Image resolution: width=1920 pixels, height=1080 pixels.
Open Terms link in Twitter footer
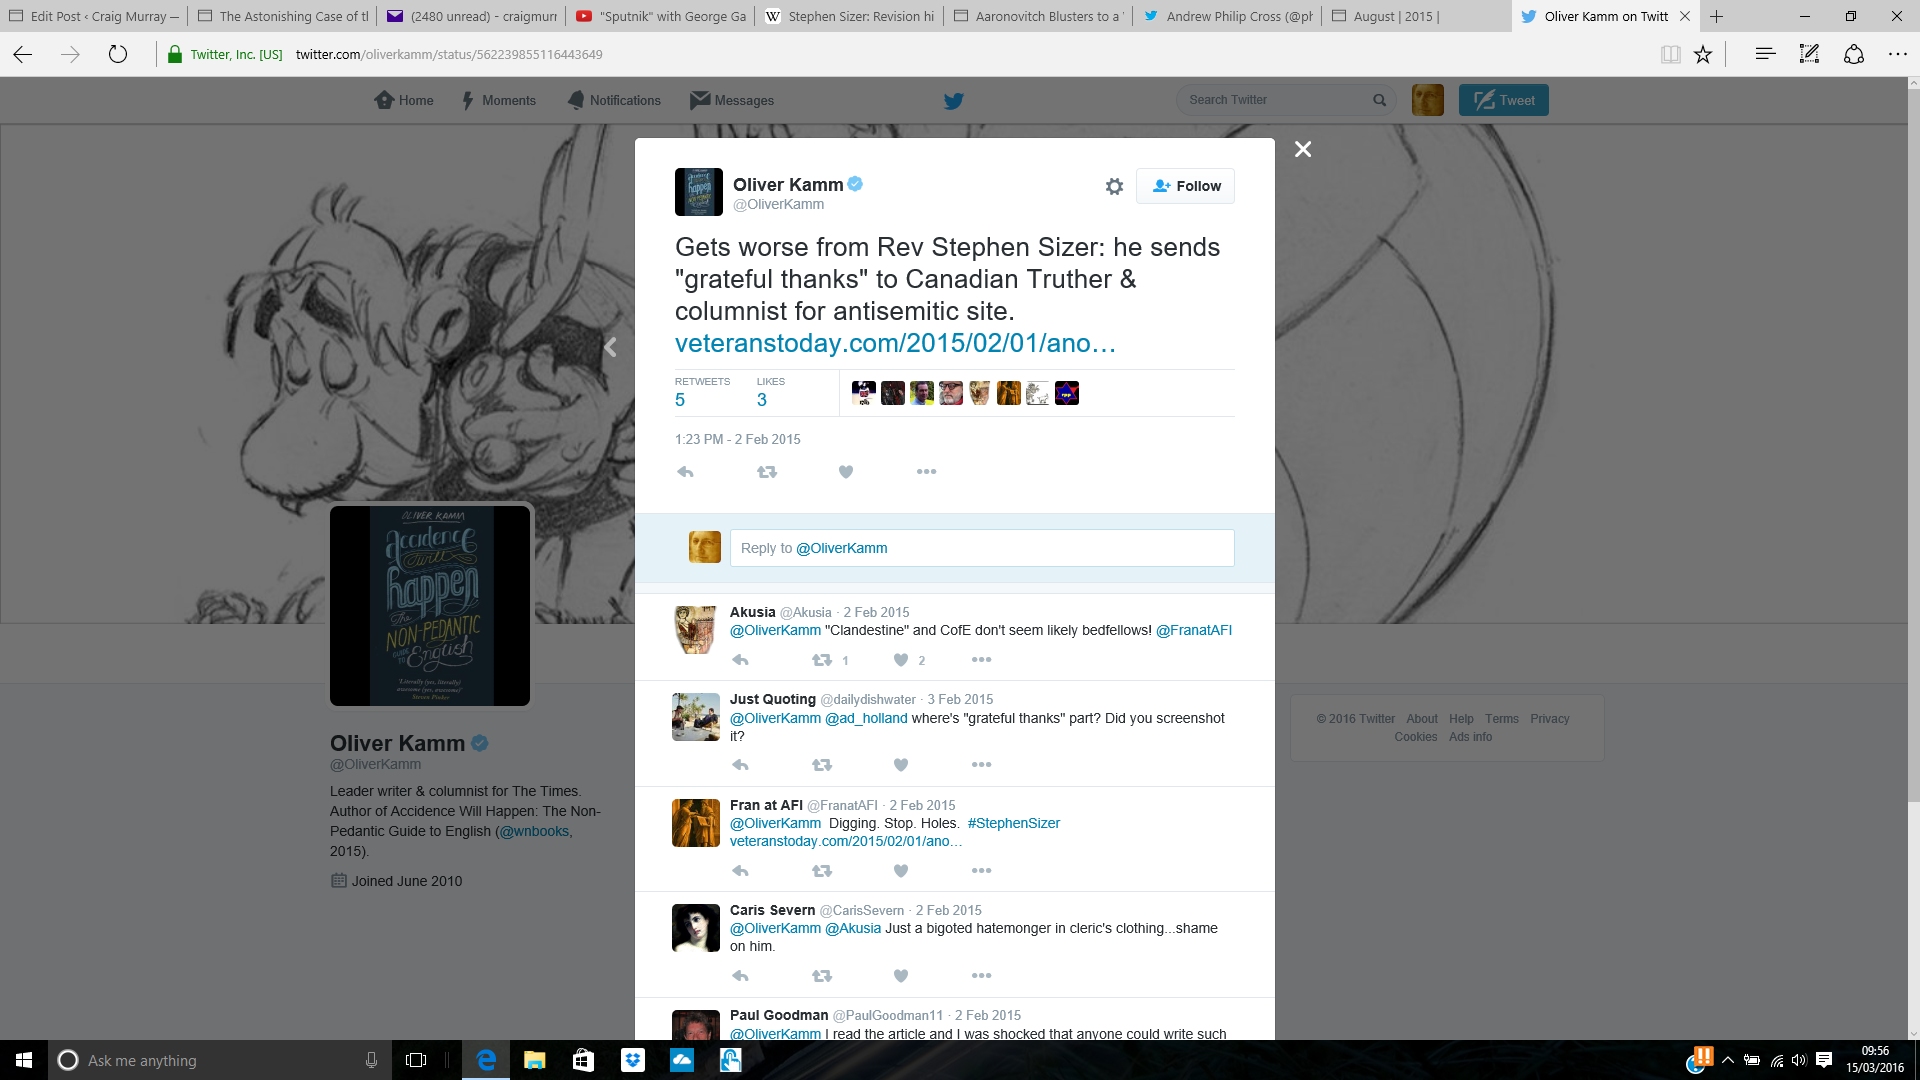click(1501, 719)
